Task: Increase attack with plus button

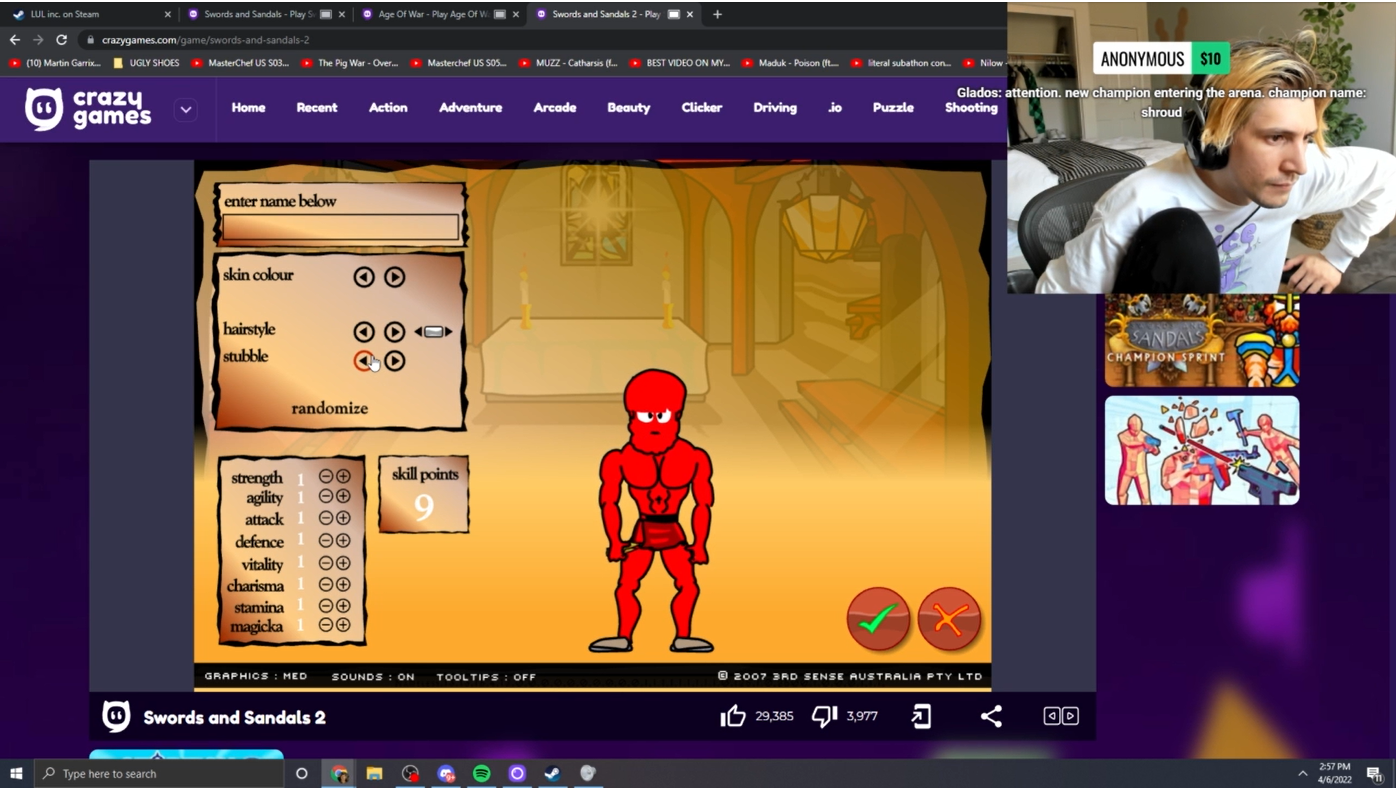Action: [x=343, y=518]
